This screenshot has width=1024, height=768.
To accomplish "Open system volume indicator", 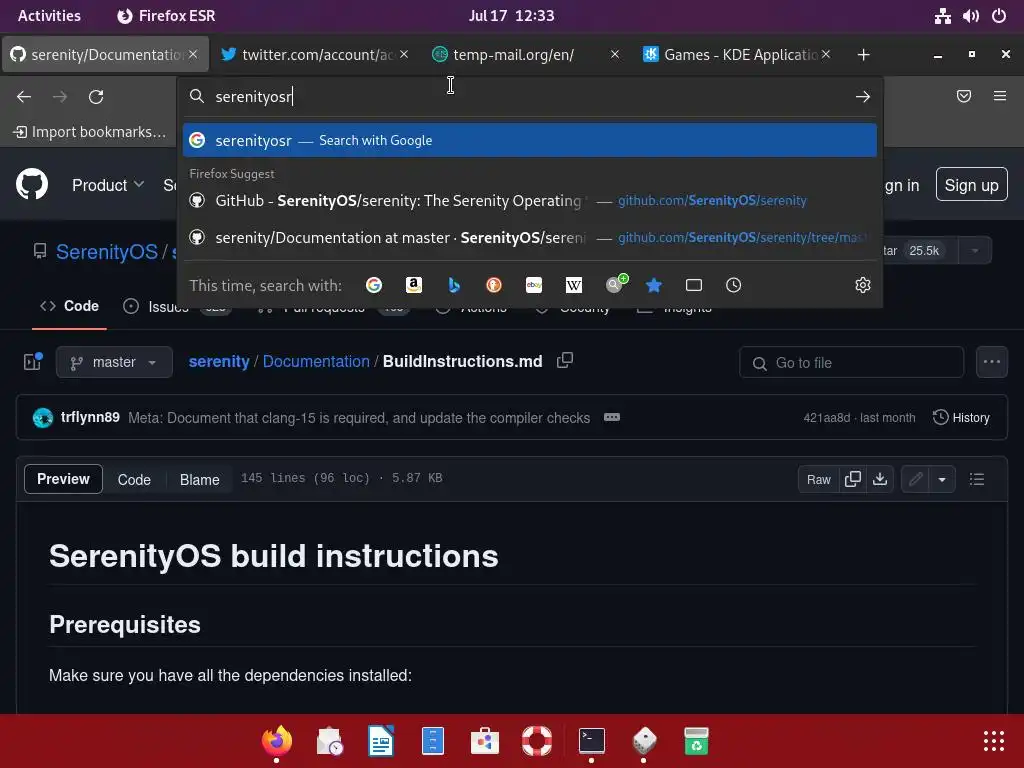I will click(970, 16).
